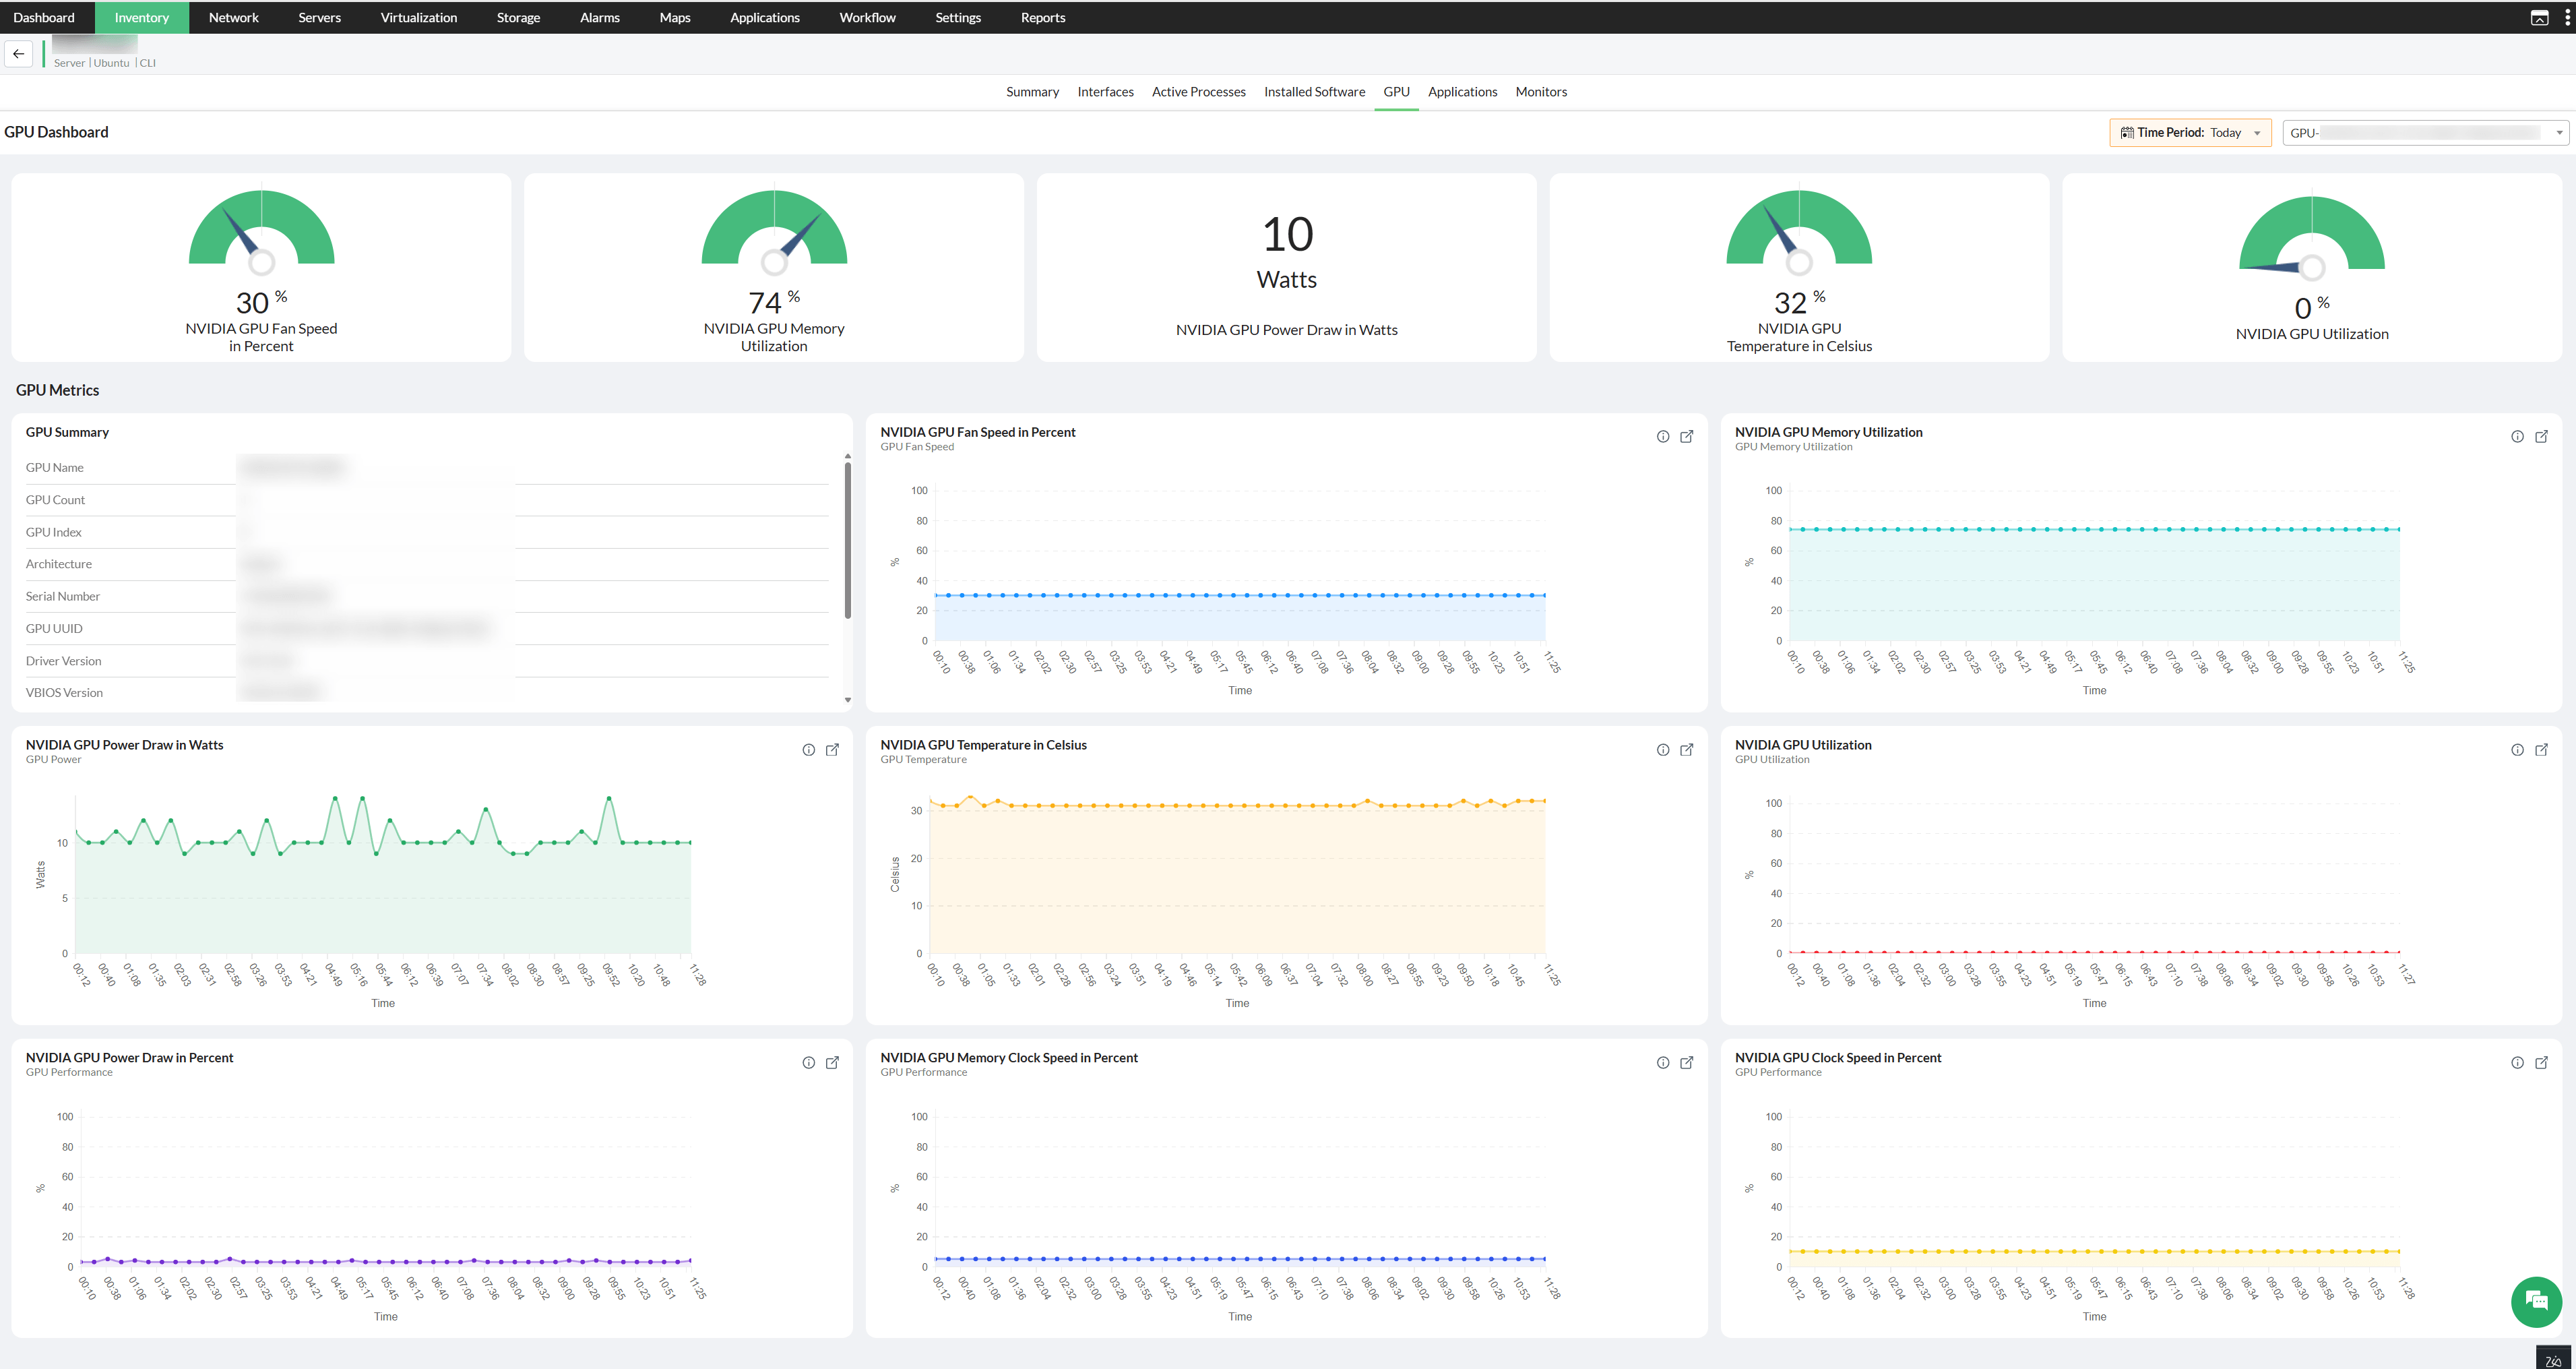The height and width of the screenshot is (1369, 2576).
Task: Show info for GPU Utilization chart
Action: [2517, 750]
